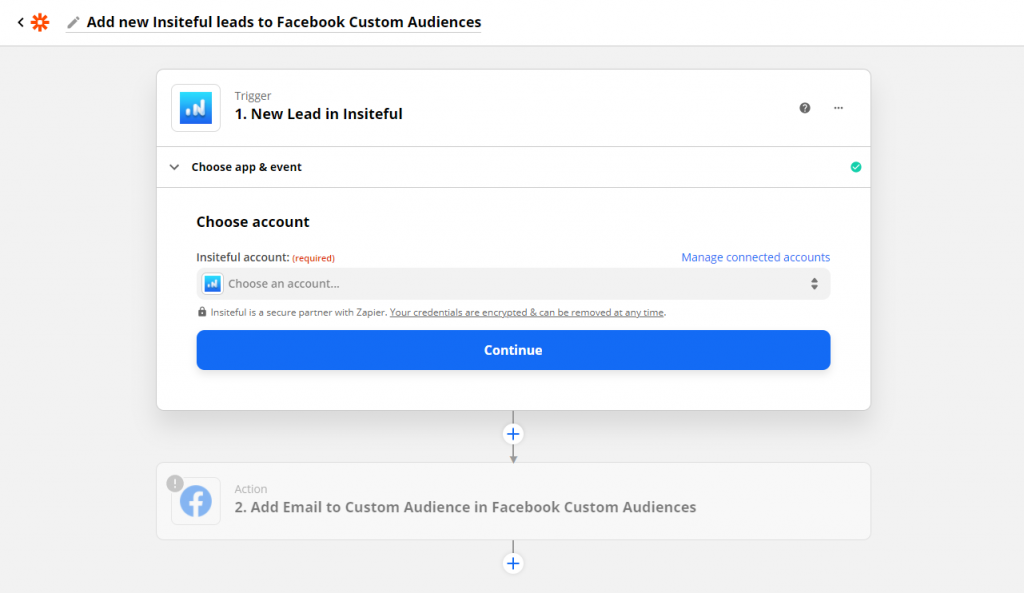1024x593 pixels.
Task: Open help for the trigger step
Action: click(x=805, y=108)
